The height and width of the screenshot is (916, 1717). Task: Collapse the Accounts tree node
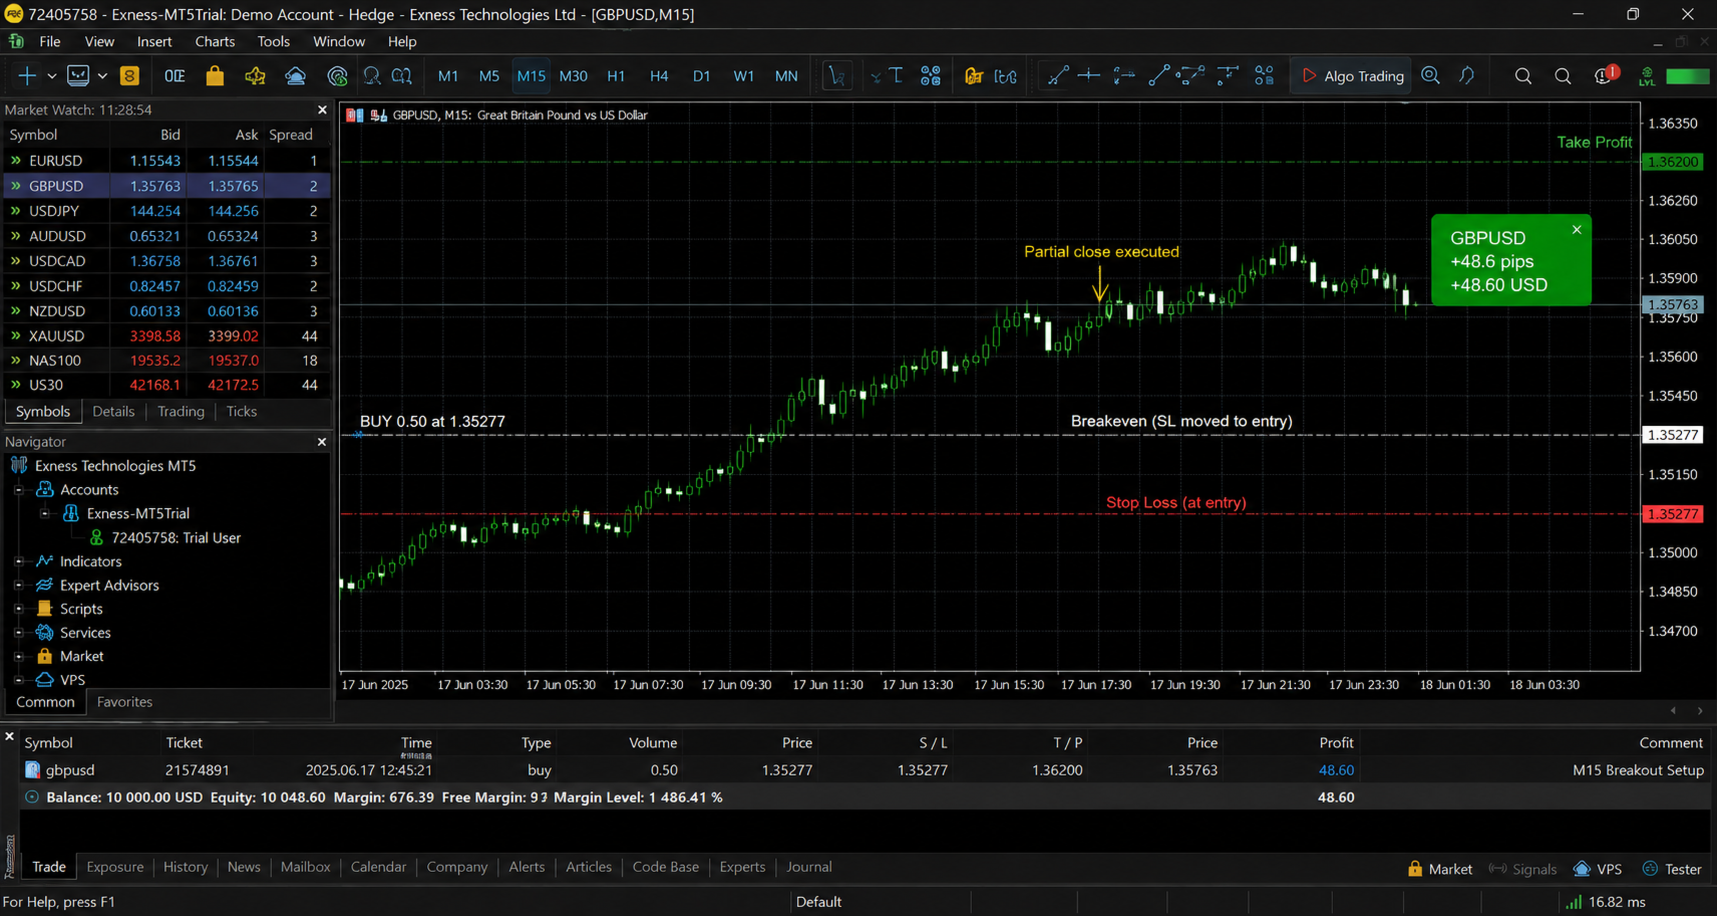19,490
